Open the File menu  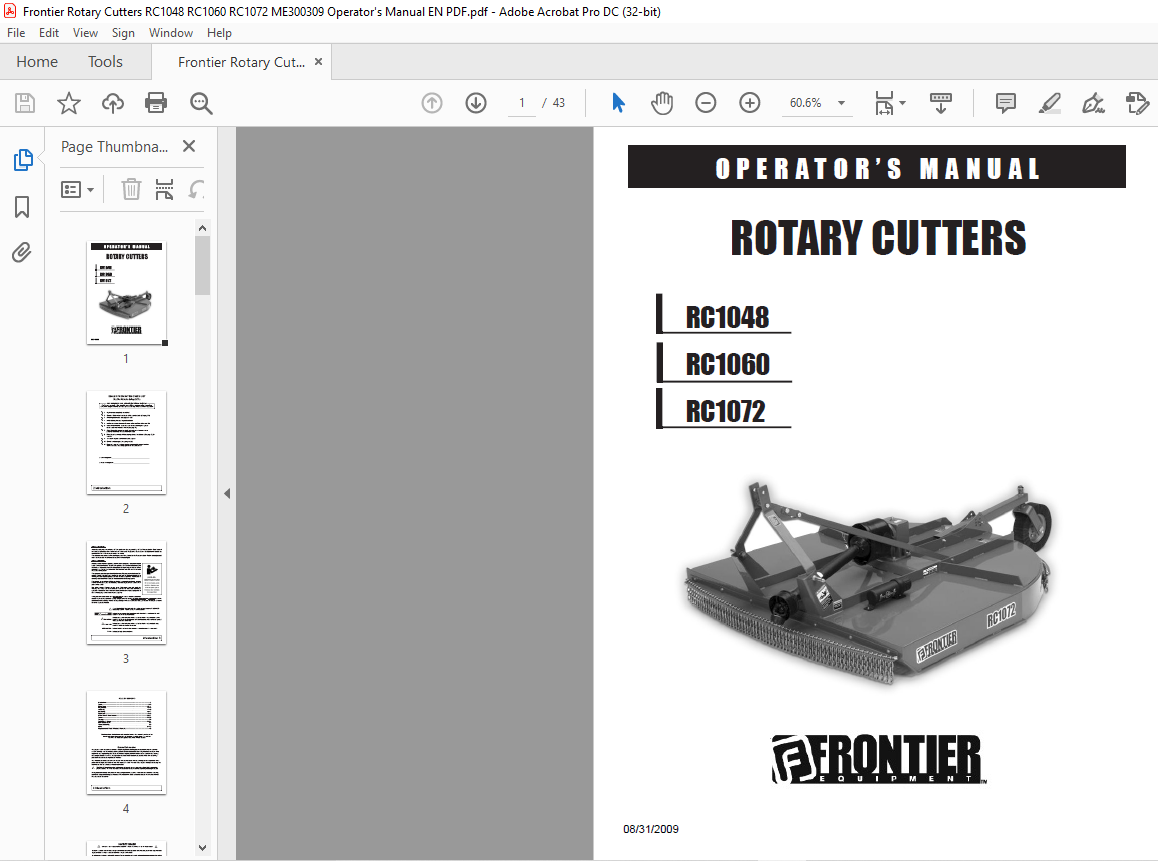(x=16, y=32)
